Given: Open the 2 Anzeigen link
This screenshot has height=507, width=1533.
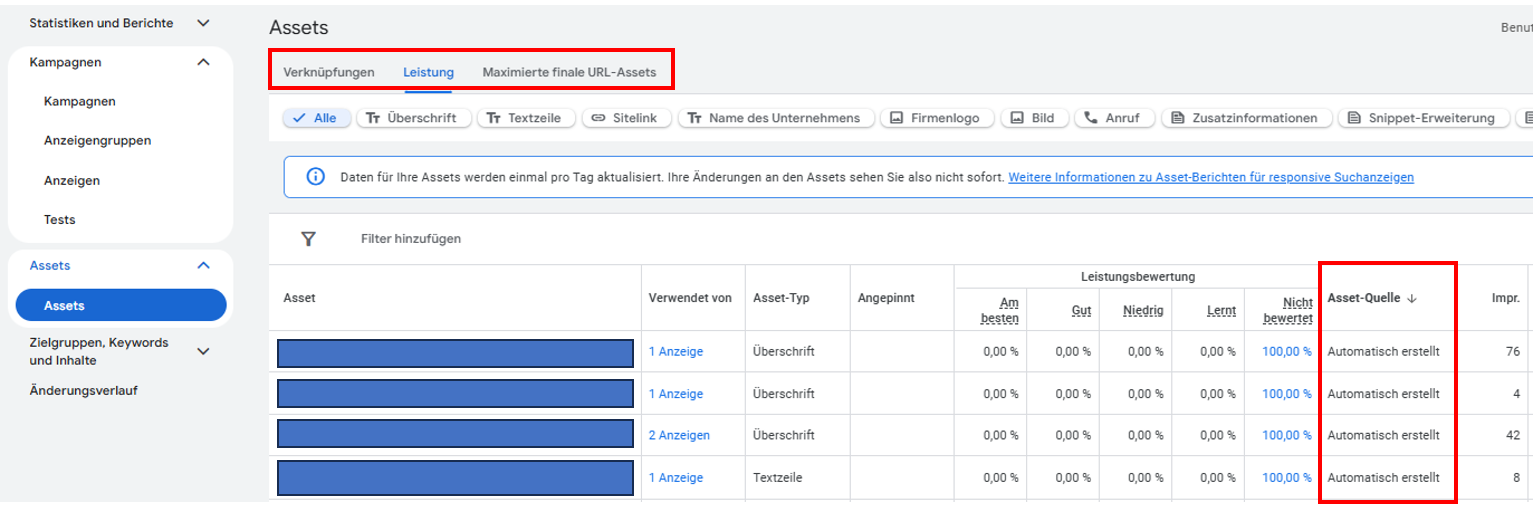Looking at the screenshot, I should (679, 436).
